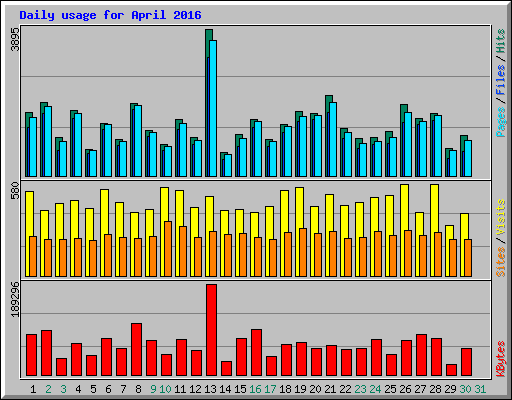Click the red KBytes bar for day 8
512x400 pixels.
136,350
